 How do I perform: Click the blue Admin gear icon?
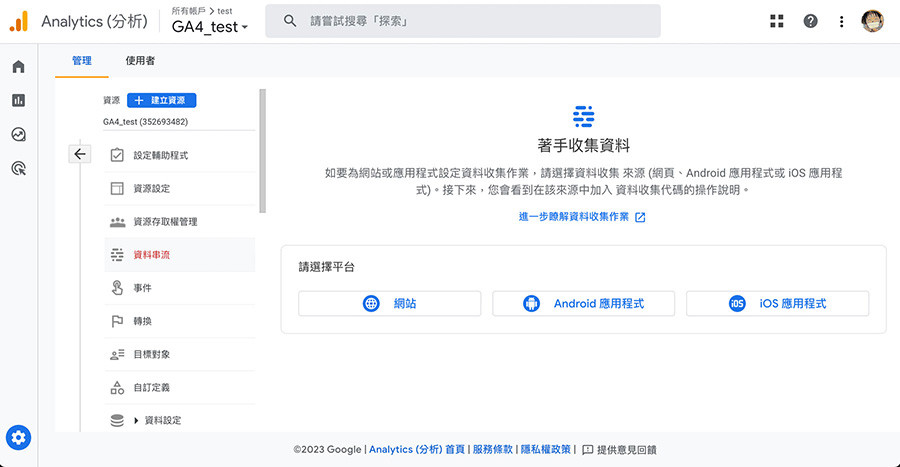[18, 438]
